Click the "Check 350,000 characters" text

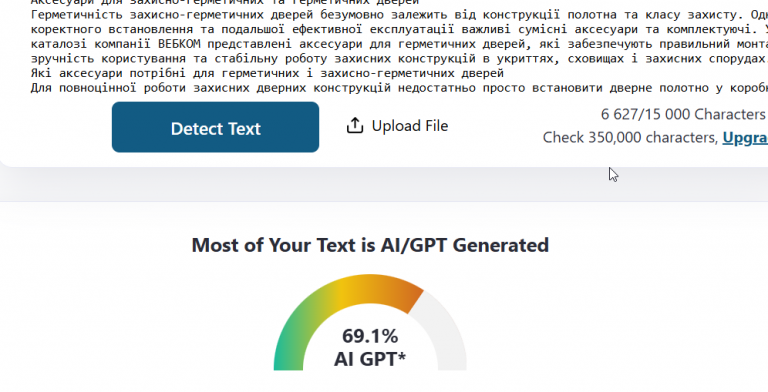pyautogui.click(x=630, y=138)
